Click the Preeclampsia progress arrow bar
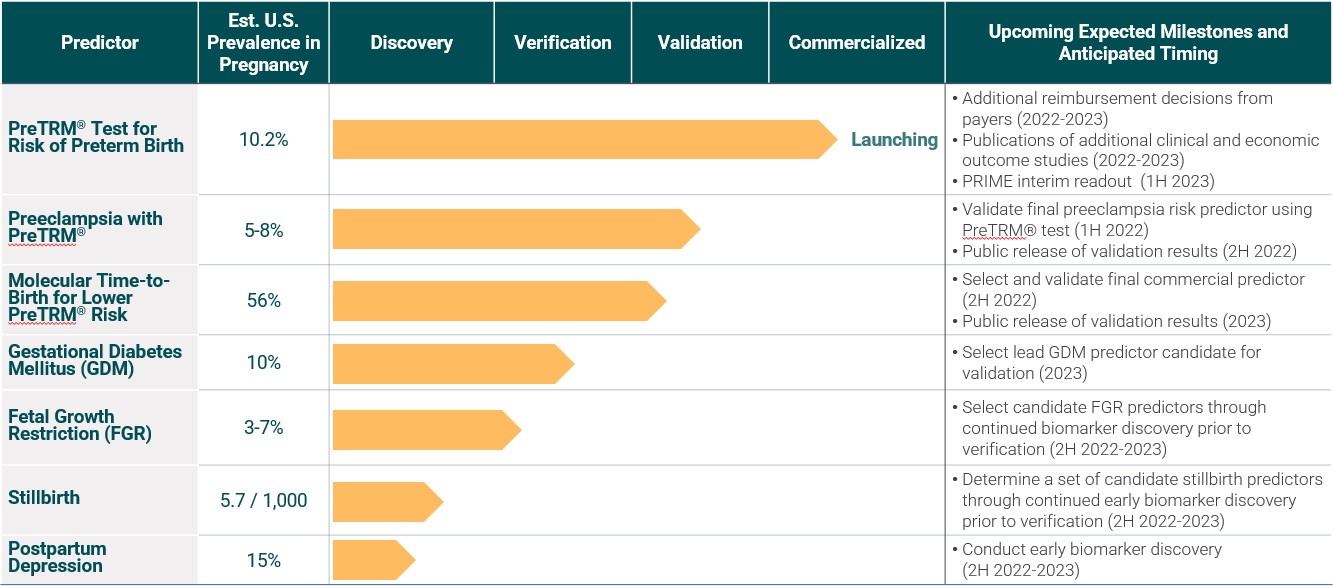1333x586 pixels. click(510, 229)
